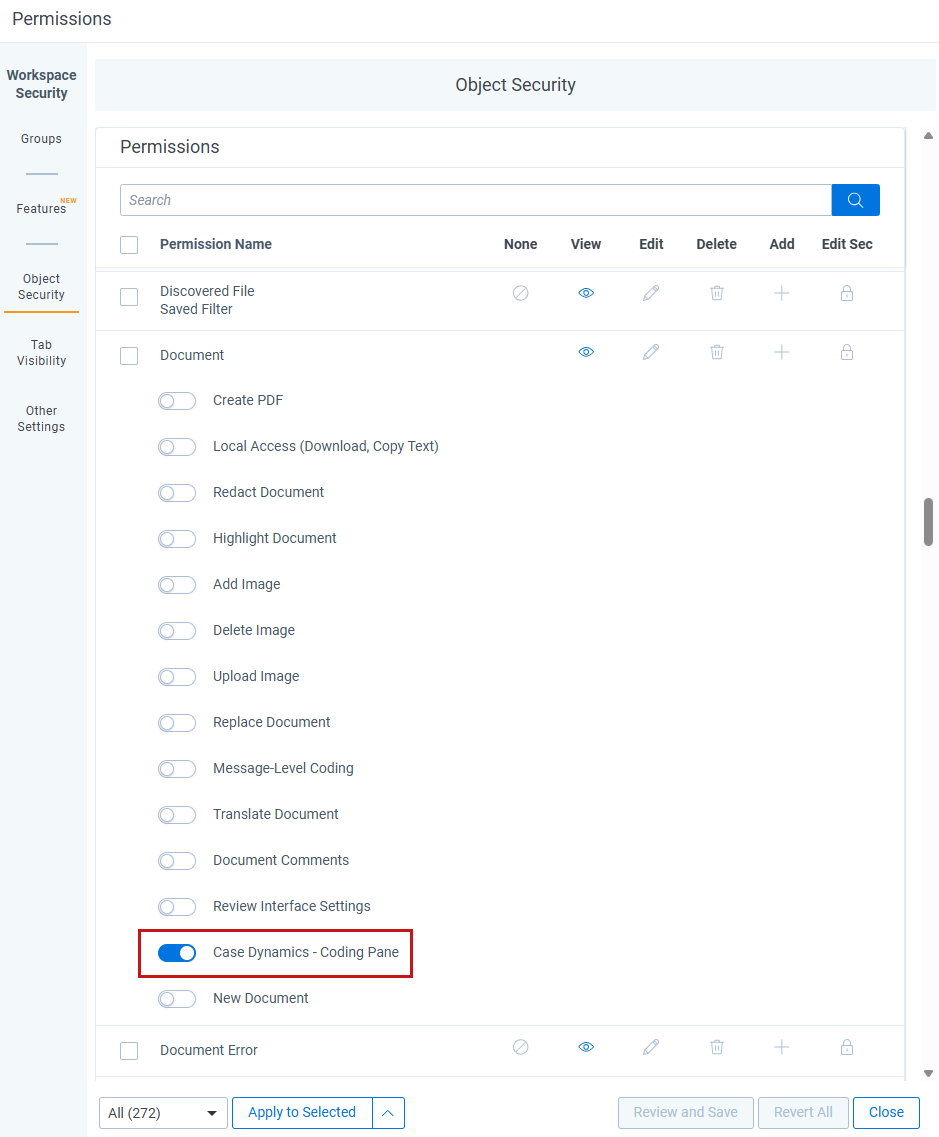The height and width of the screenshot is (1137, 939).
Task: Click the scrollbar up arrow
Action: pyautogui.click(x=928, y=136)
